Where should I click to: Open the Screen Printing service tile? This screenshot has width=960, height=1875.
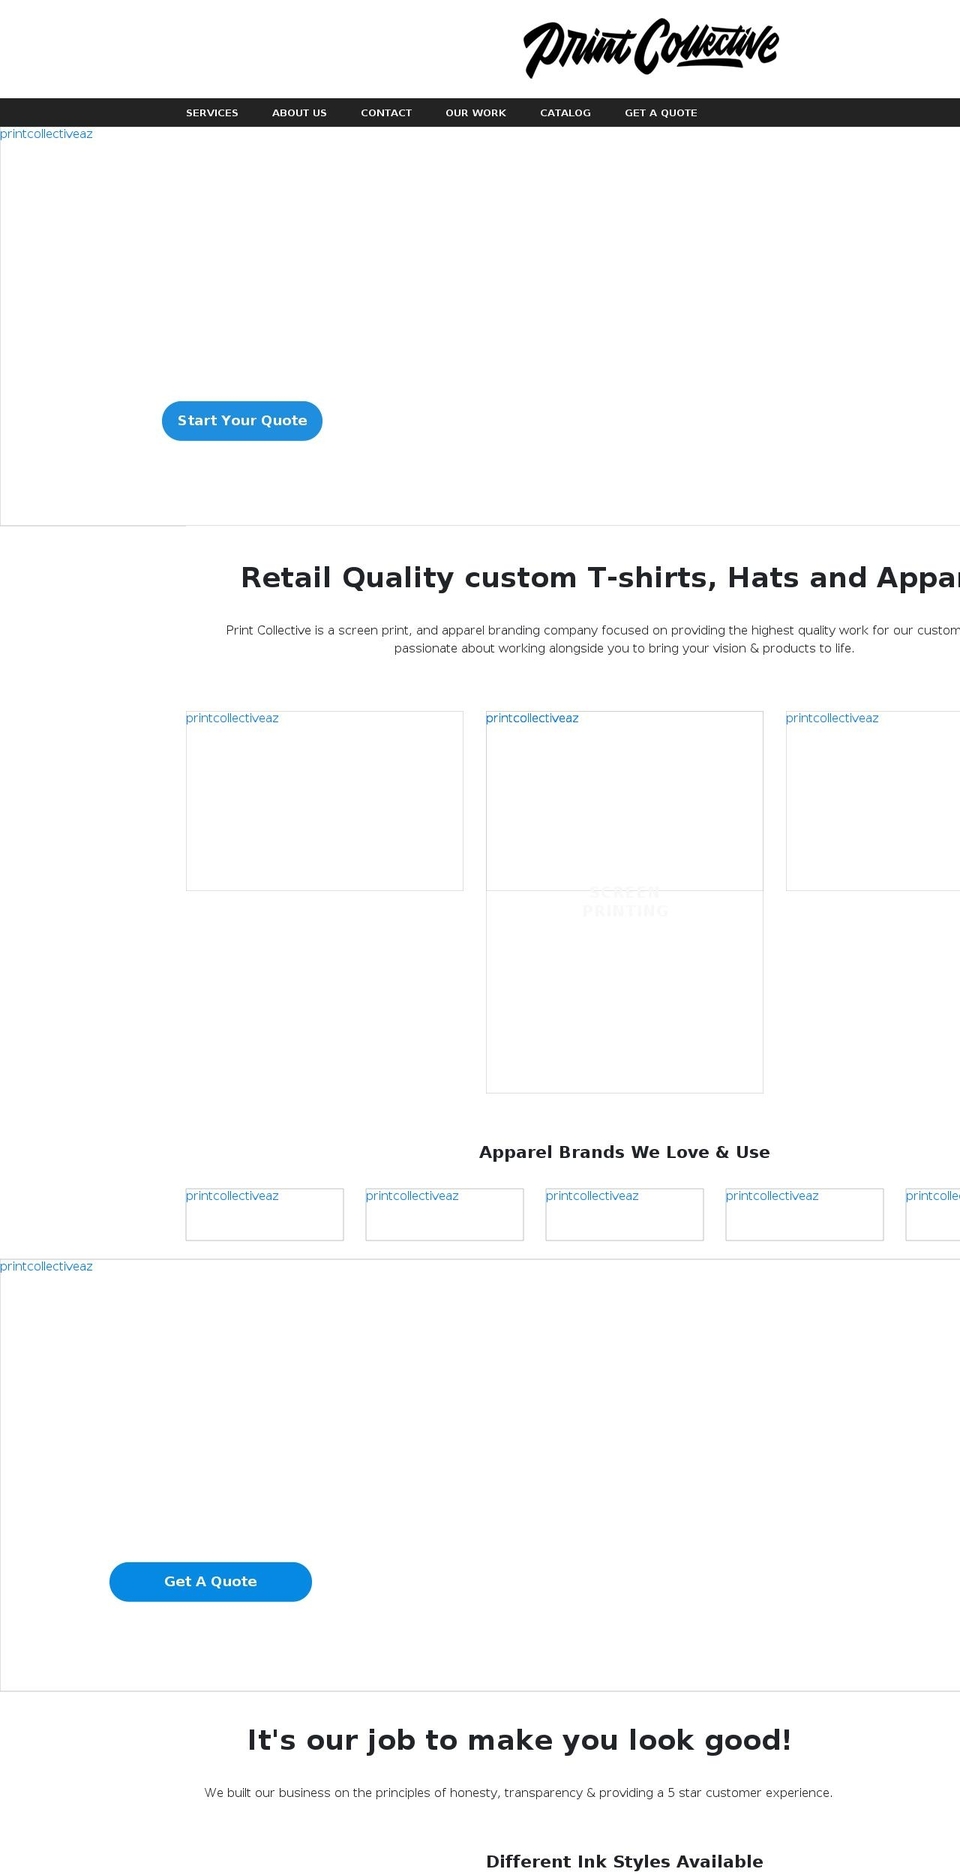point(624,901)
